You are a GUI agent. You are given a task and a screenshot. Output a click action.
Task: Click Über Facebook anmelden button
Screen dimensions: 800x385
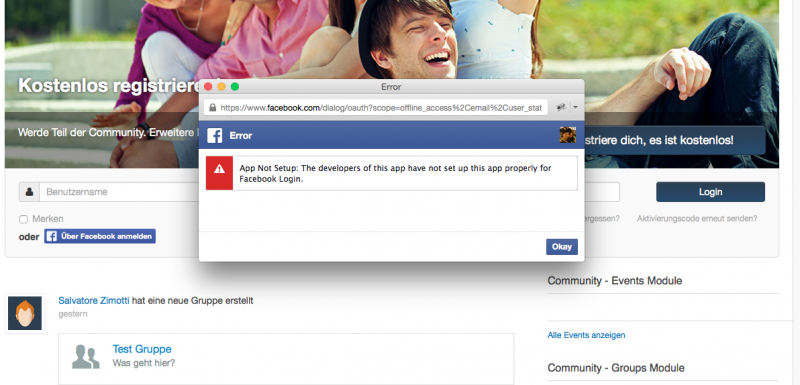[x=100, y=236]
